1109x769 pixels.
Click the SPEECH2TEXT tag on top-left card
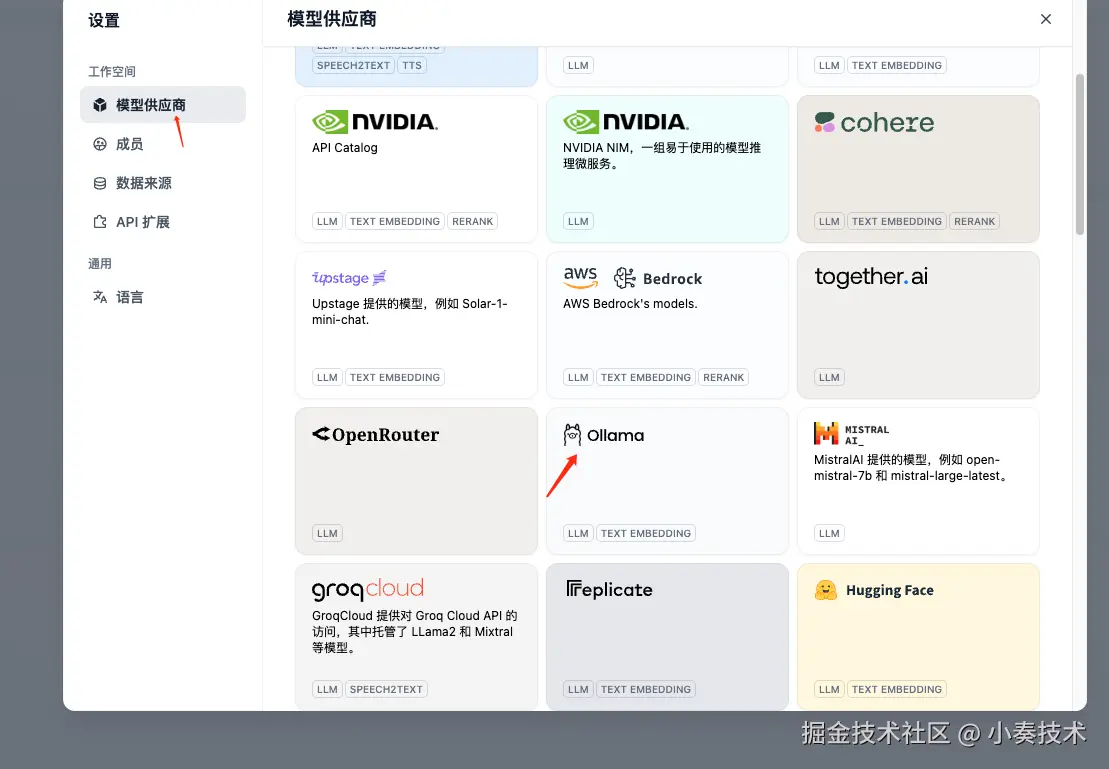click(x=354, y=66)
